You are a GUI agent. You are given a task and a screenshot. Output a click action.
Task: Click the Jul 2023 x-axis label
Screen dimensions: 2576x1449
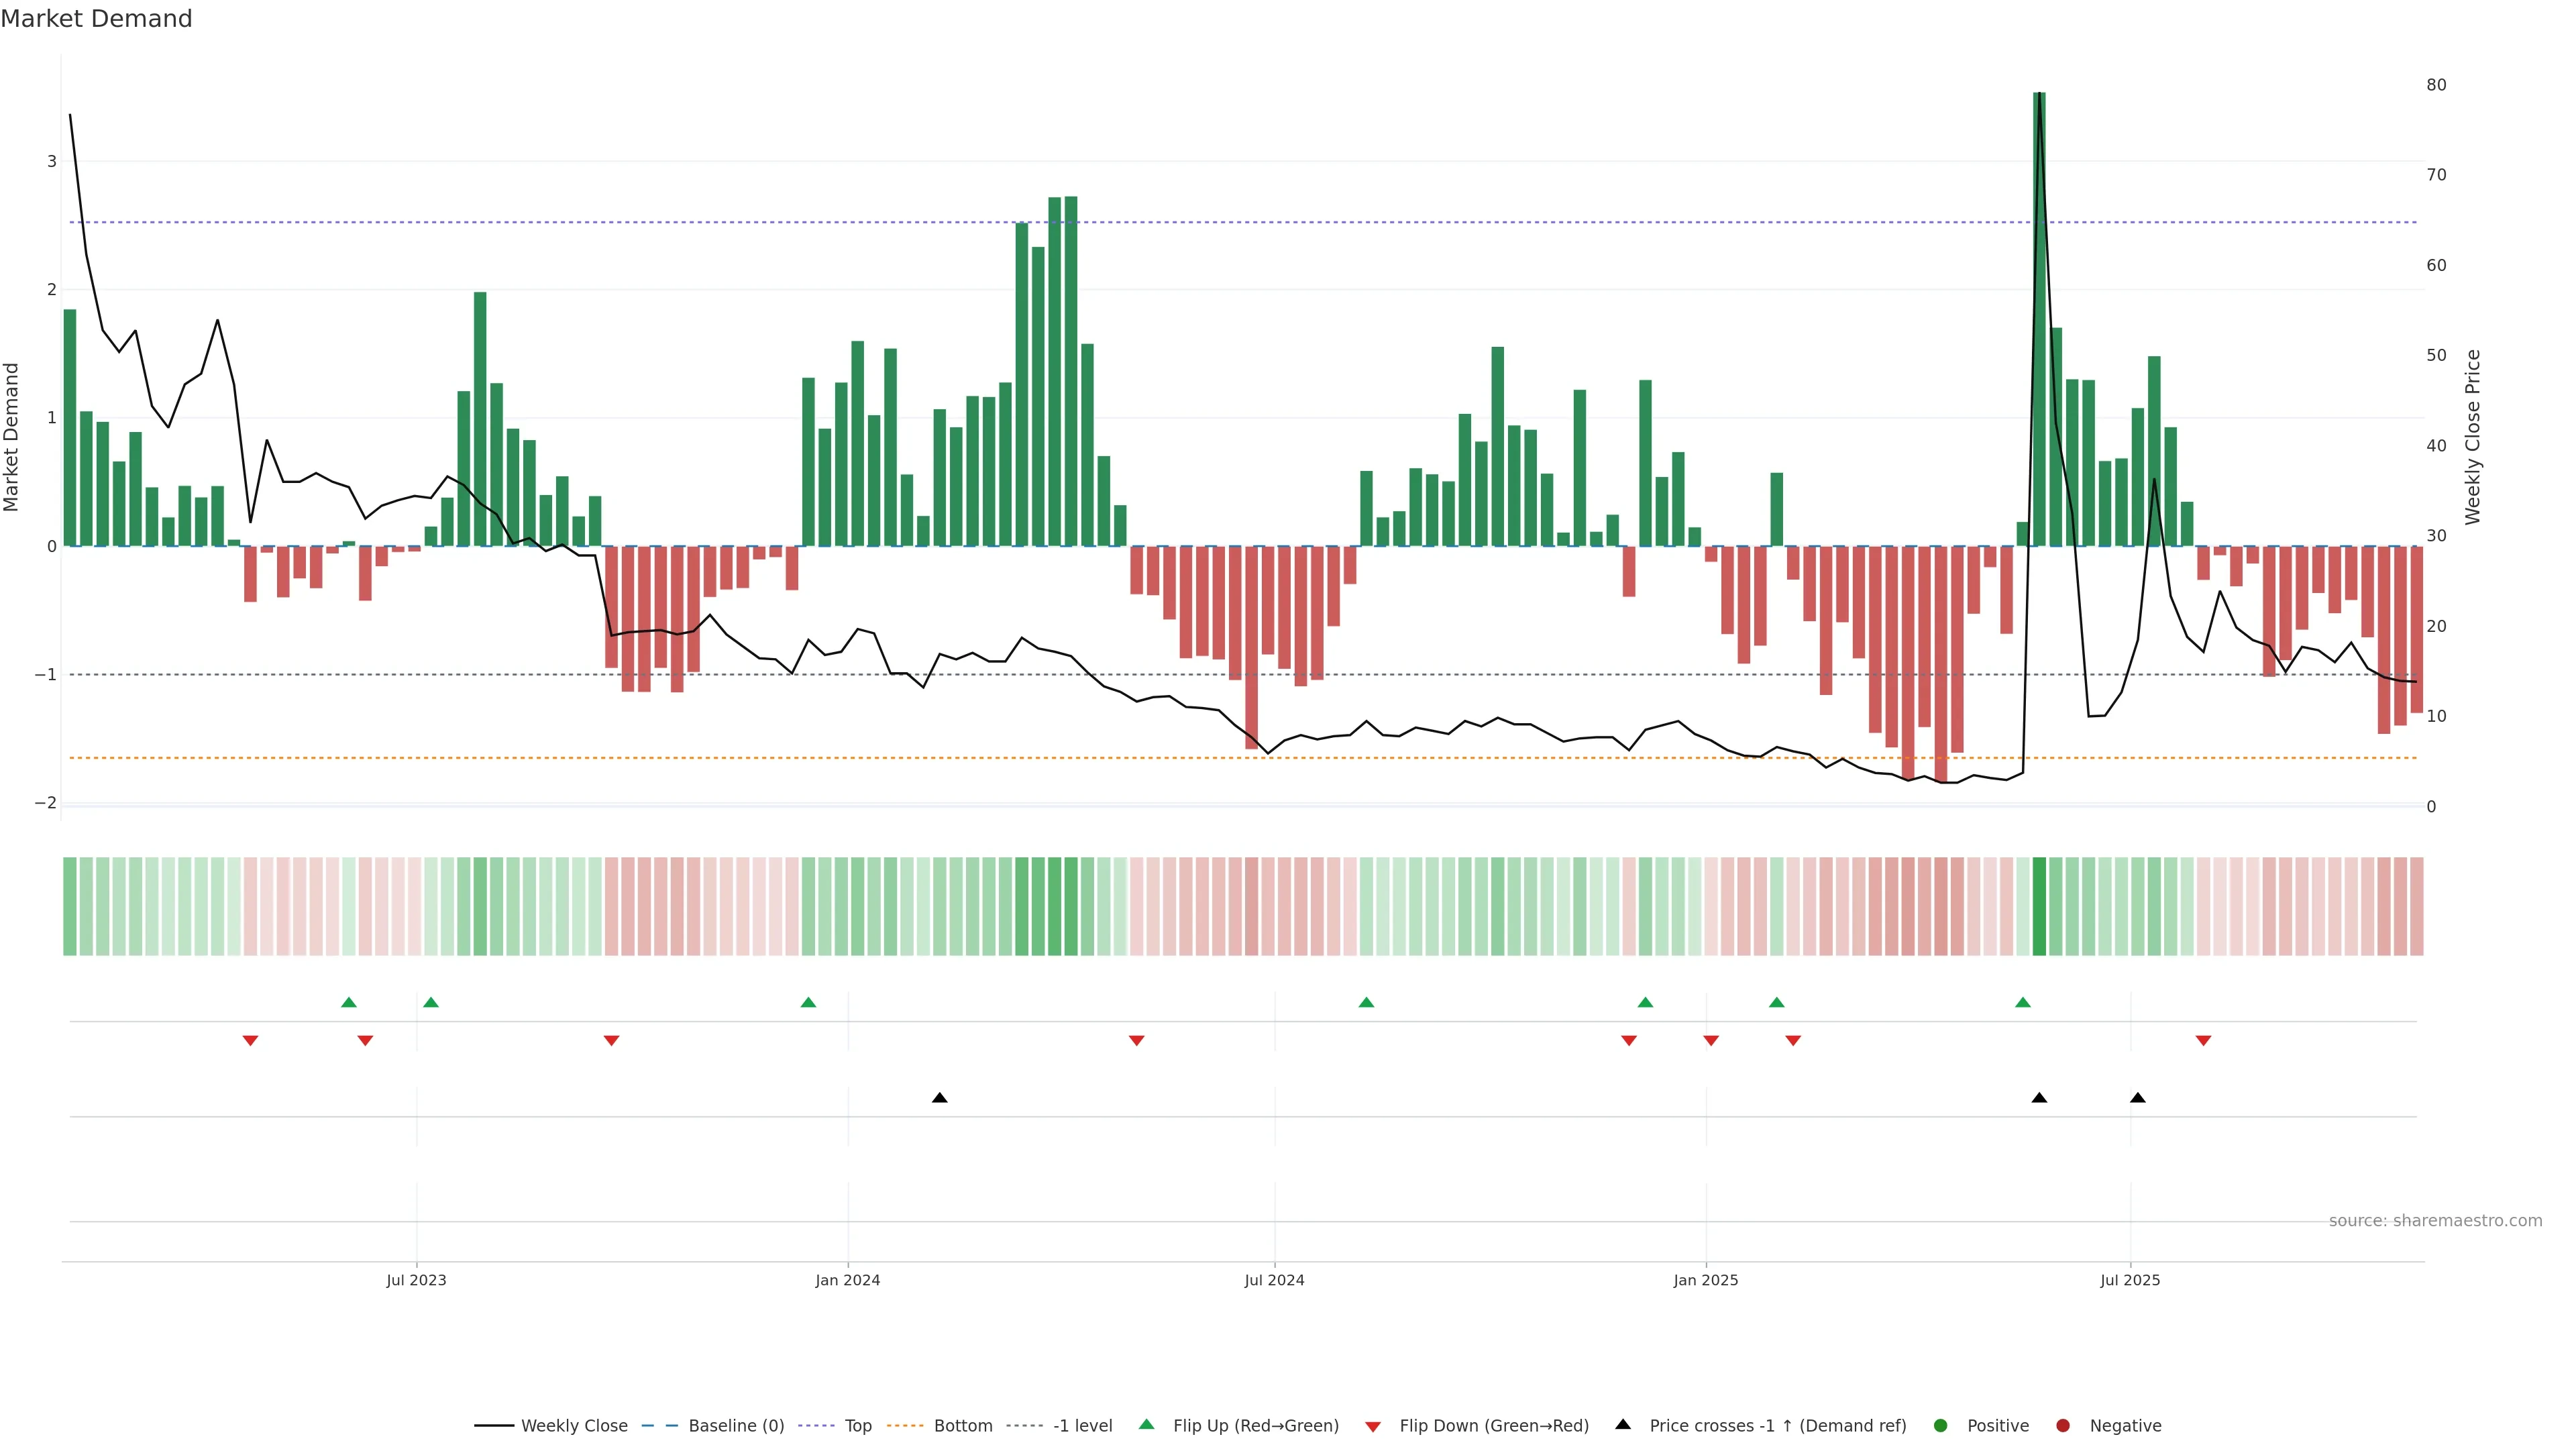coord(416,1280)
